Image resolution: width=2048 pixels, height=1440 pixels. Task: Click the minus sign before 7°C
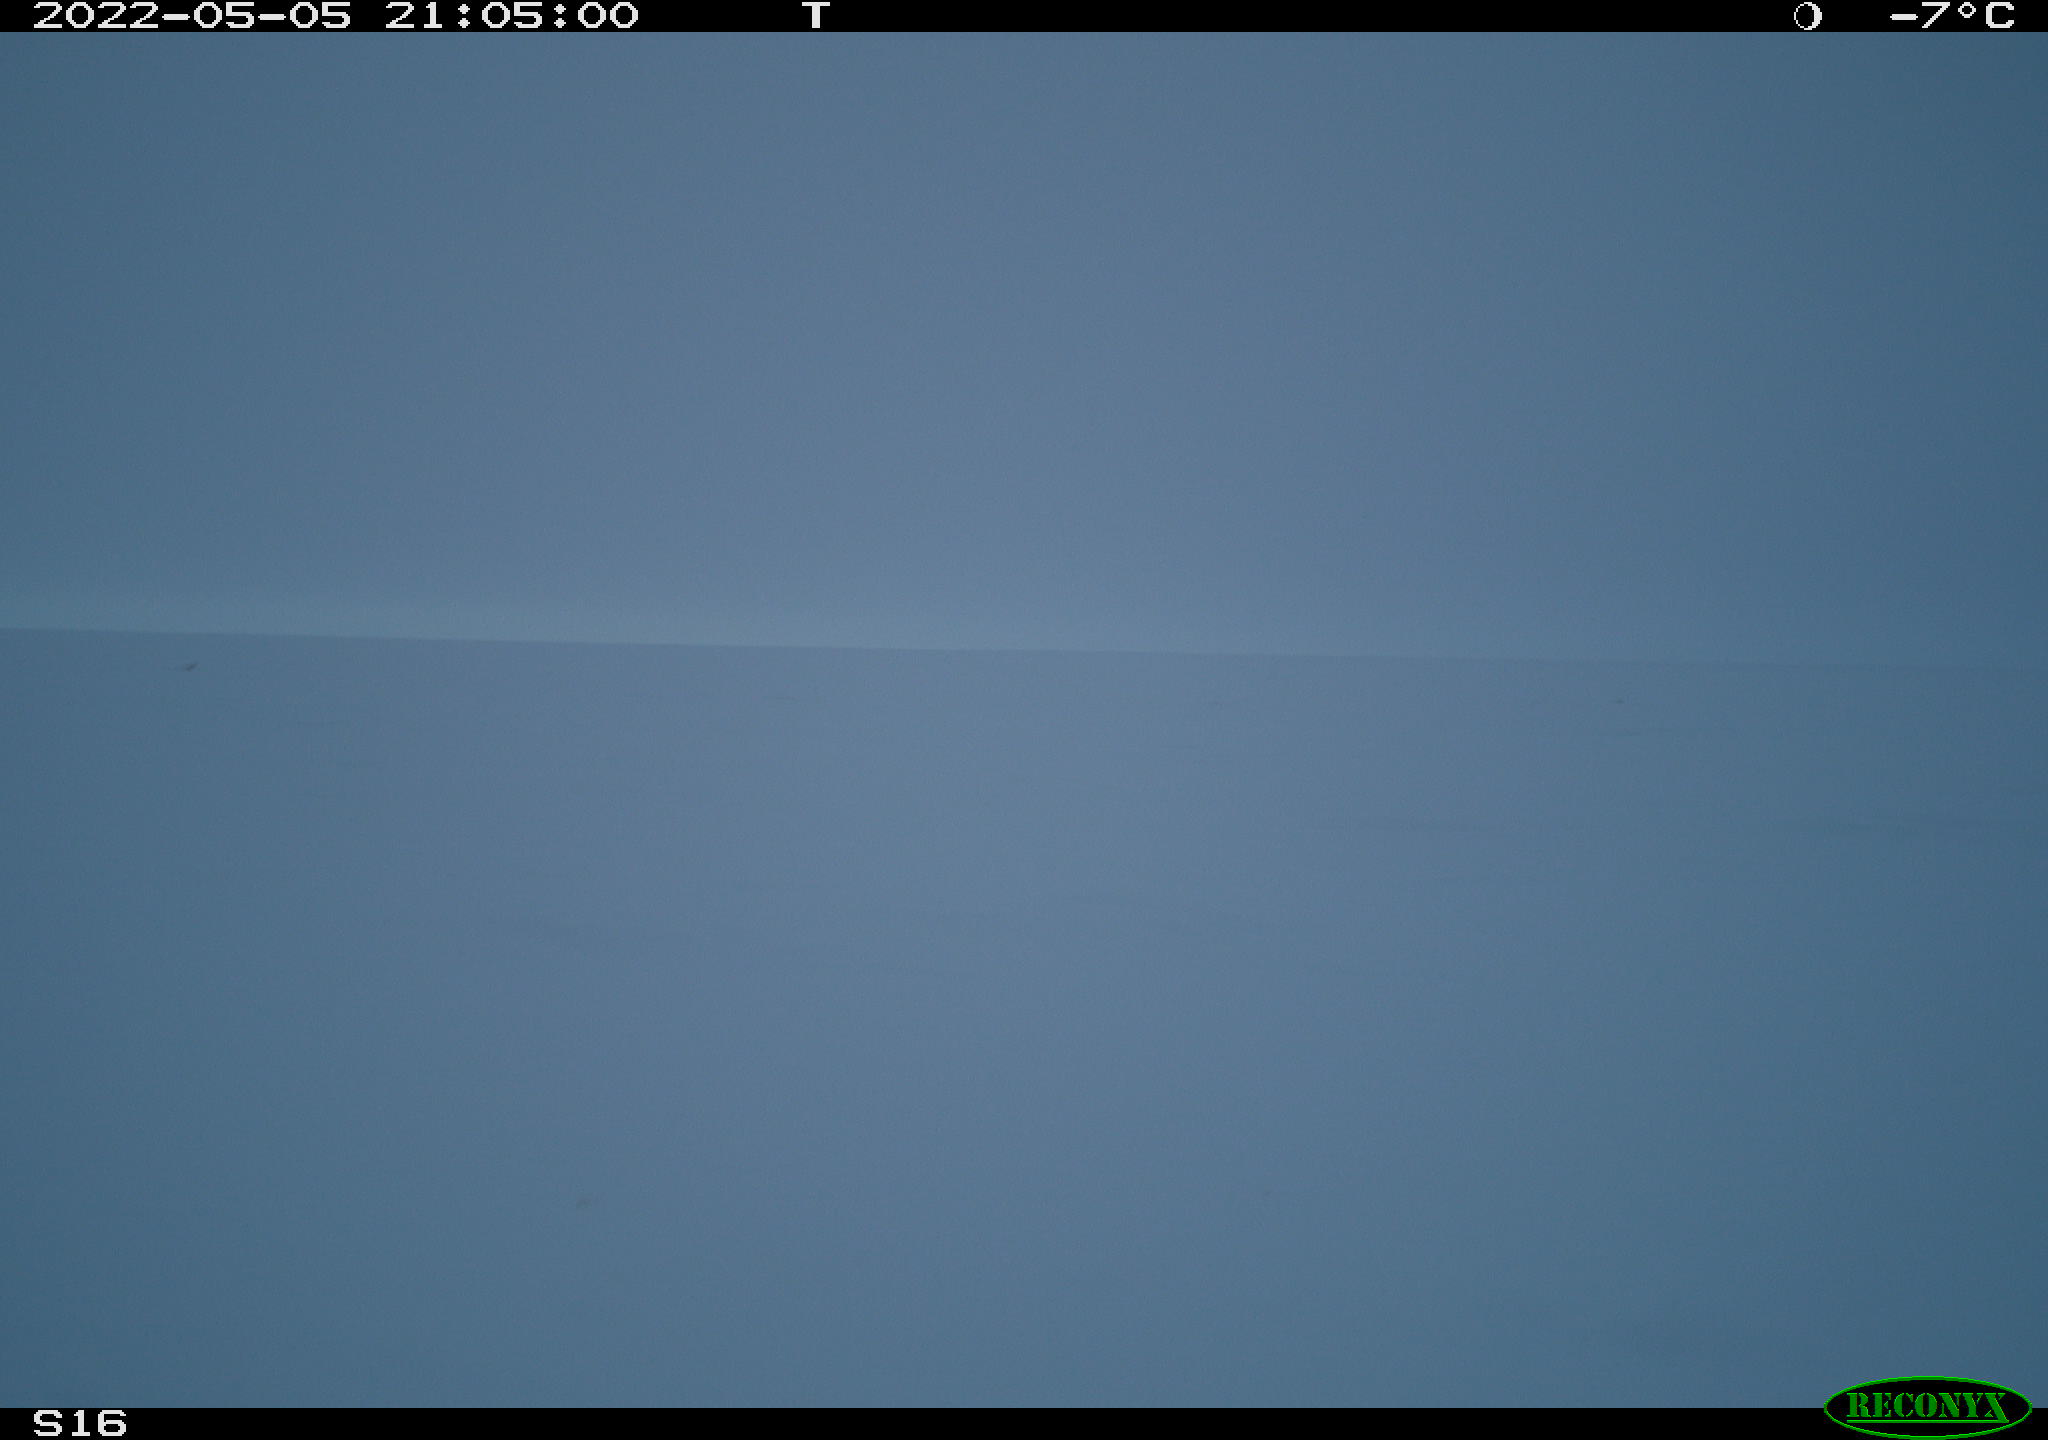tap(1903, 17)
